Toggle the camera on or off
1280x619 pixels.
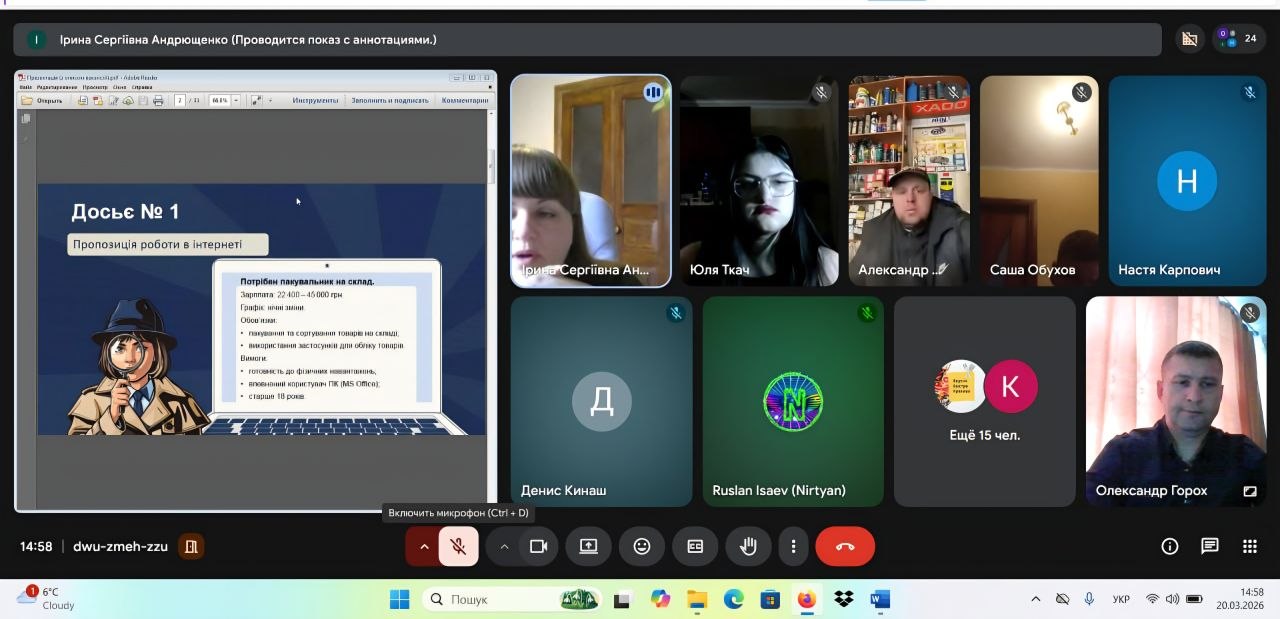click(539, 546)
